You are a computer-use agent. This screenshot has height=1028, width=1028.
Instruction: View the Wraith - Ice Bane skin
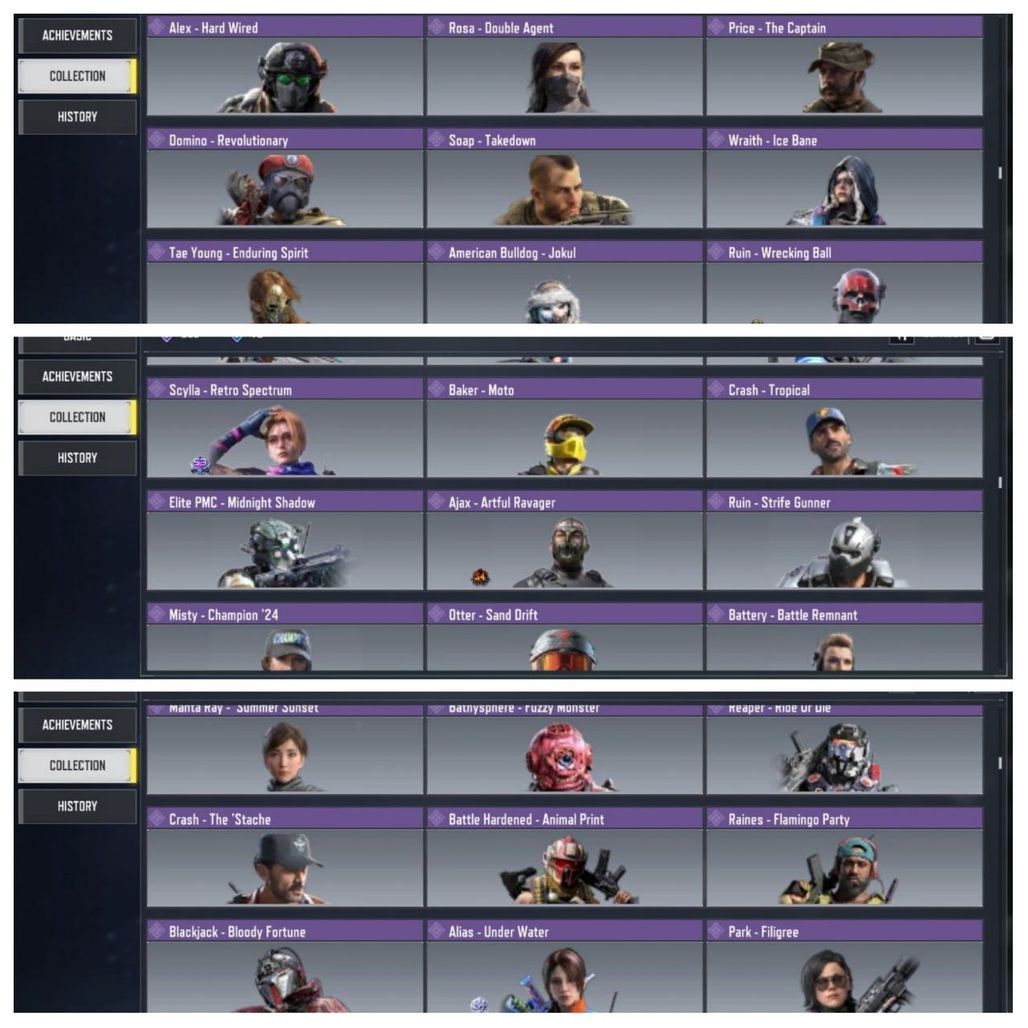(844, 178)
